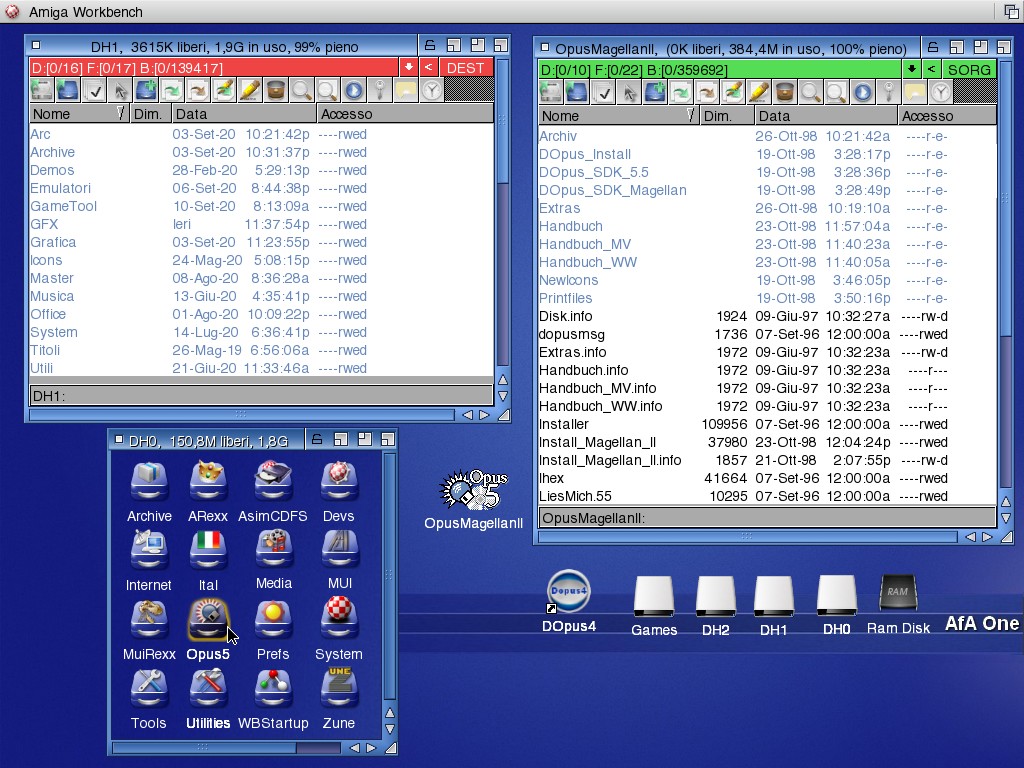Image resolution: width=1024 pixels, height=768 pixels.
Task: Open the down-arrow menu in DH1 status bar
Action: coord(408,67)
